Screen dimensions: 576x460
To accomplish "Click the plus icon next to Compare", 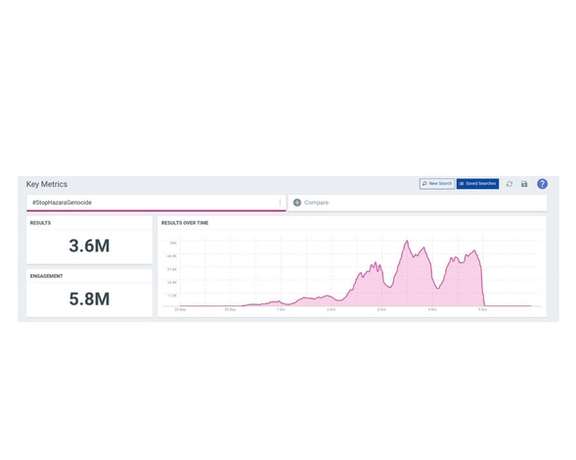I will click(x=297, y=202).
